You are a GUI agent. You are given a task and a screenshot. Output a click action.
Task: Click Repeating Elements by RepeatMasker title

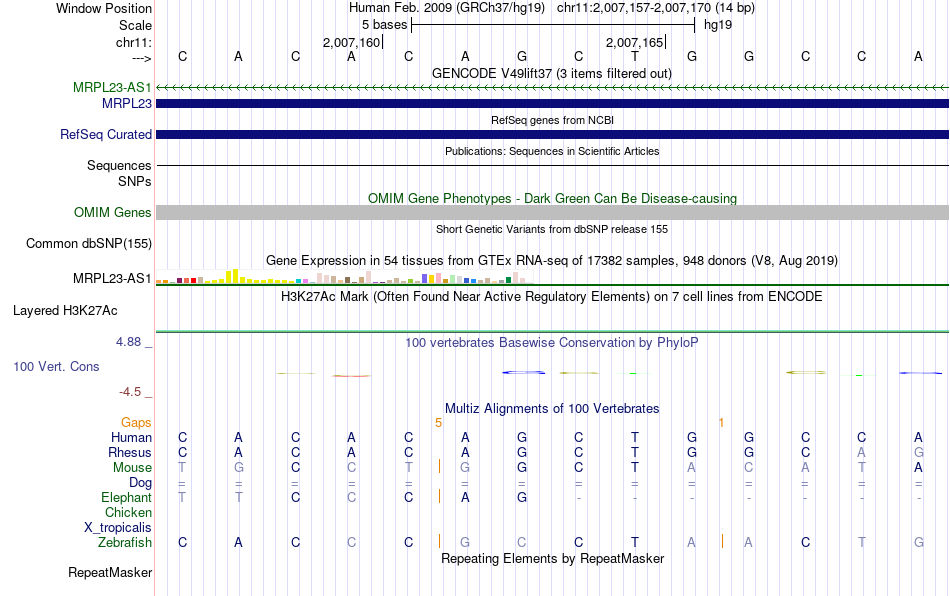coord(552,558)
